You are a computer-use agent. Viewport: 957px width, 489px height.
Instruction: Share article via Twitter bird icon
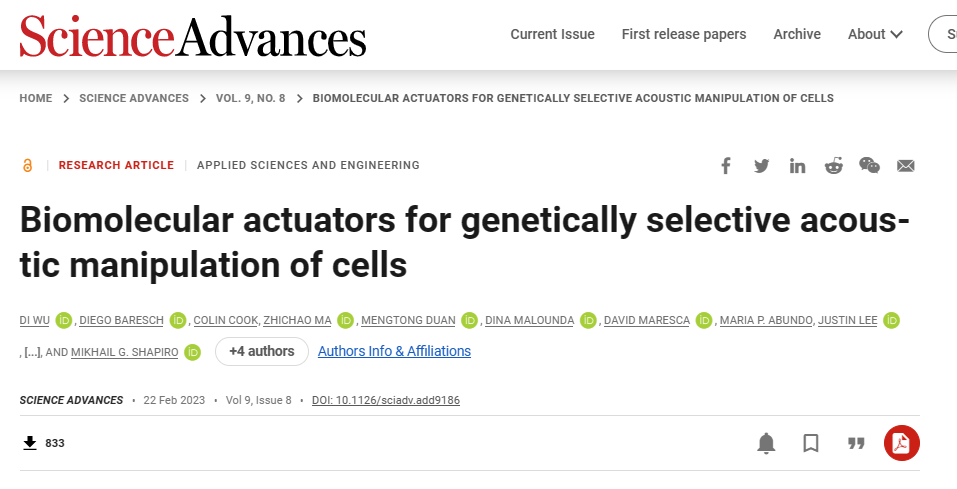(x=761, y=165)
